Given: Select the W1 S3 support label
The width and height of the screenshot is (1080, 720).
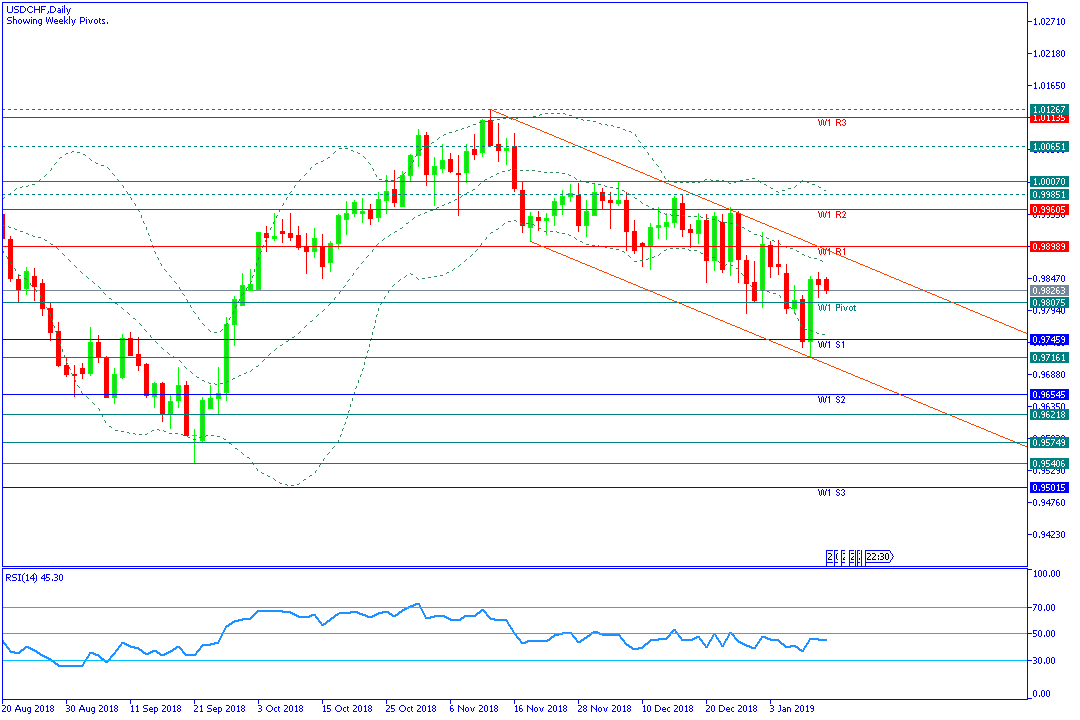Looking at the screenshot, I should [831, 493].
